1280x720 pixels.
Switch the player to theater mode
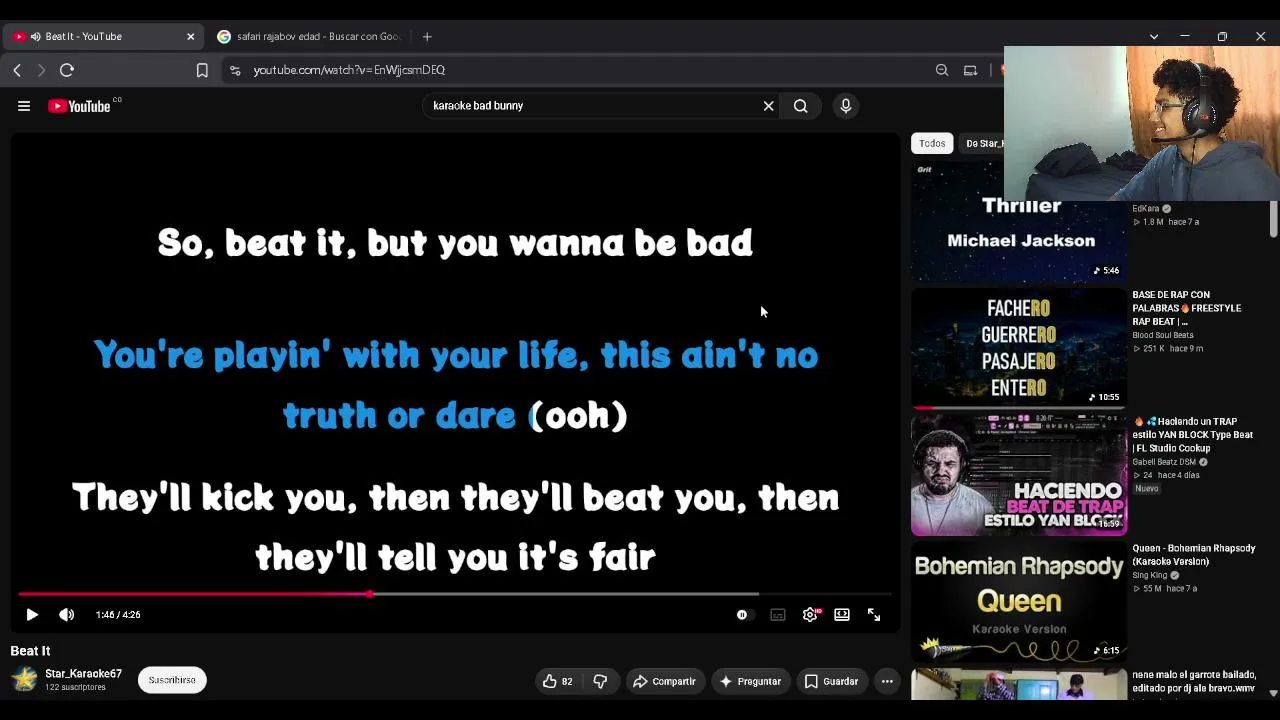tap(842, 615)
